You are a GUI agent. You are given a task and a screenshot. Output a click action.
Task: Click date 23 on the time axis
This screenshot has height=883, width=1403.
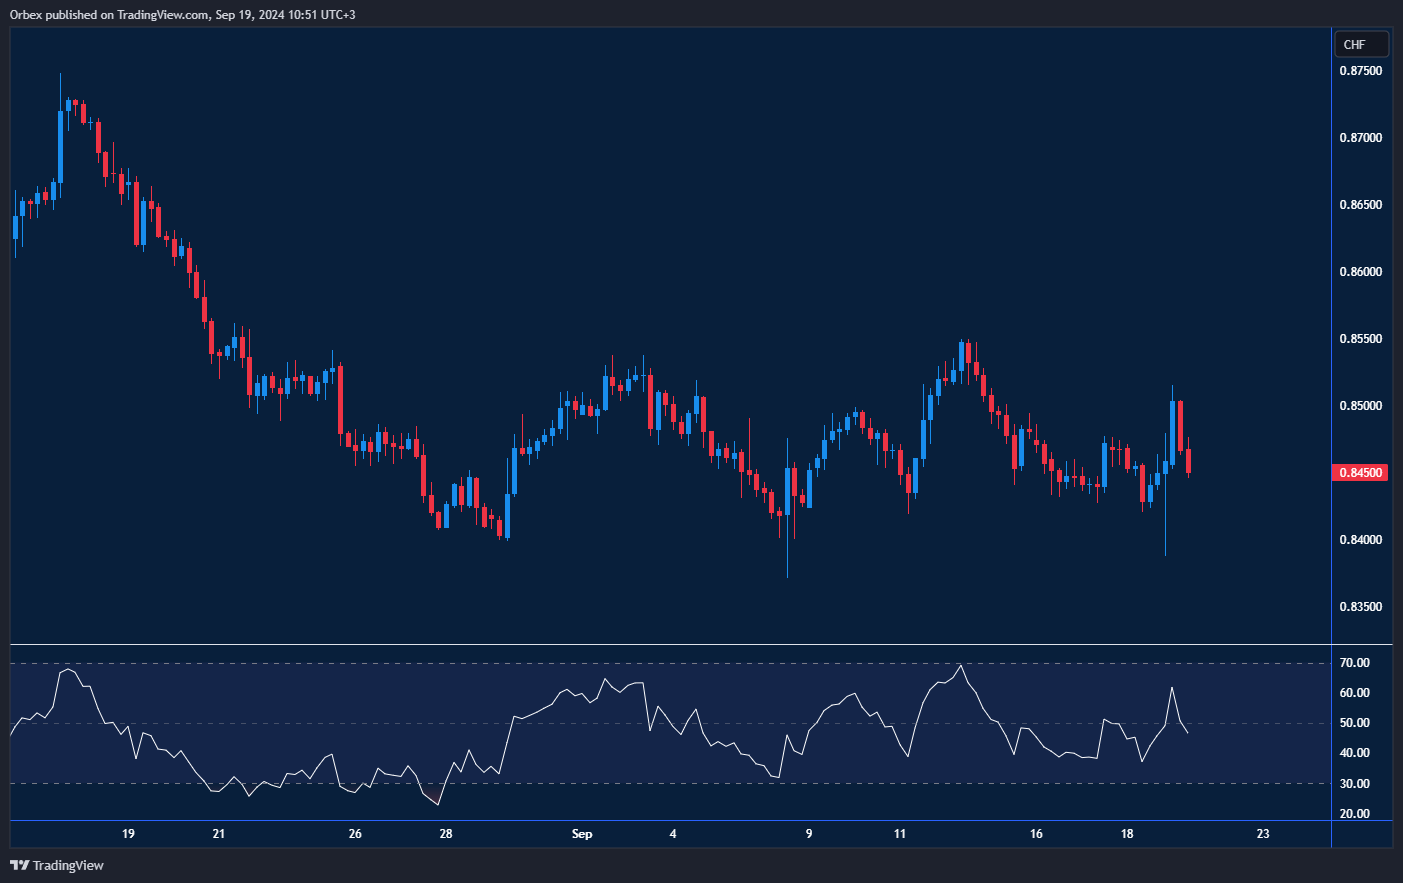(1263, 834)
